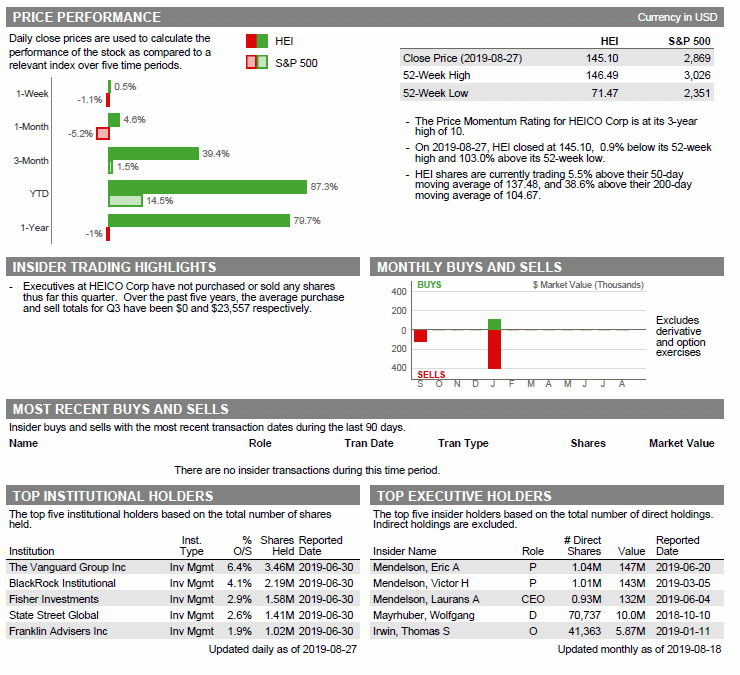The image size is (740, 675).
Task: Click the S&P 500 1-Month -5.2% bar
Action: 103,134
